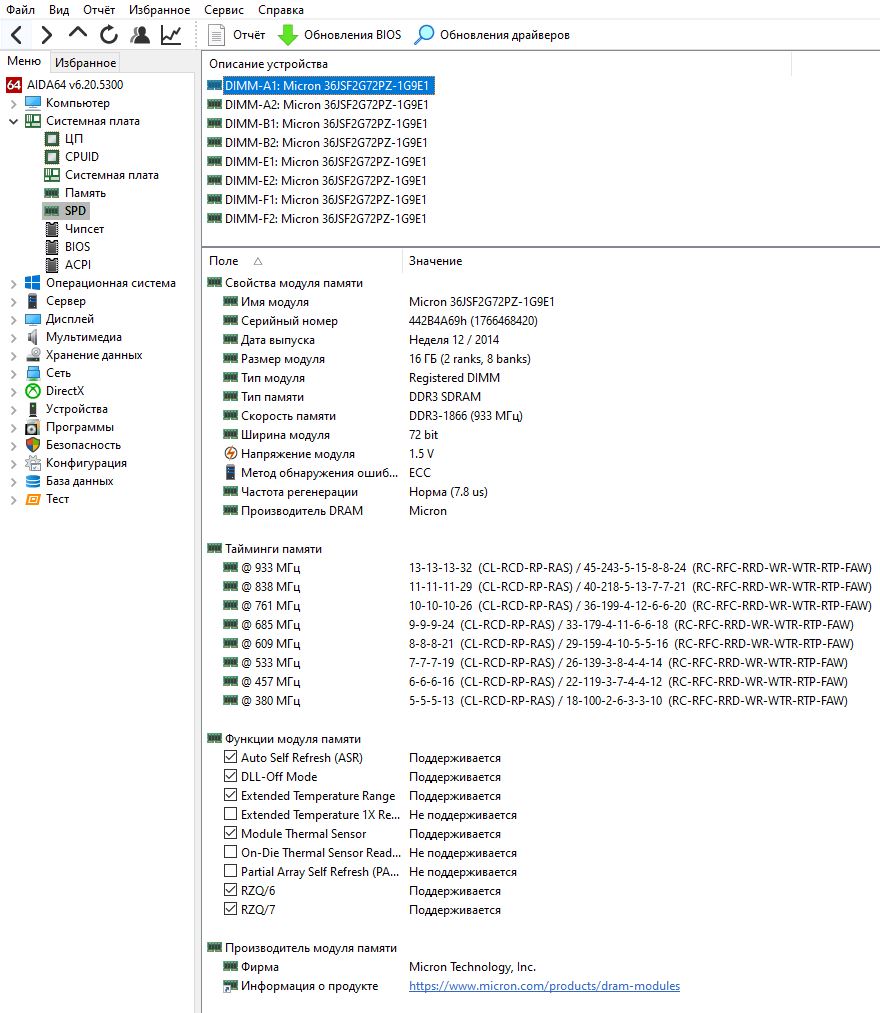Click the Безопасность shield icon
Viewport: 880px width, 1013px height.
pos(33,445)
